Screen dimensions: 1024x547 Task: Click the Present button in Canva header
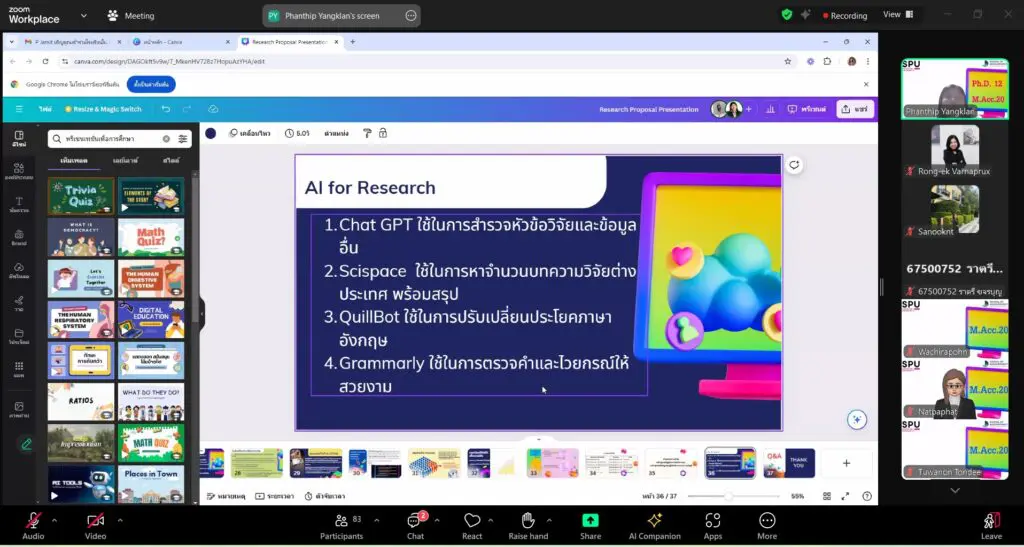(x=807, y=109)
